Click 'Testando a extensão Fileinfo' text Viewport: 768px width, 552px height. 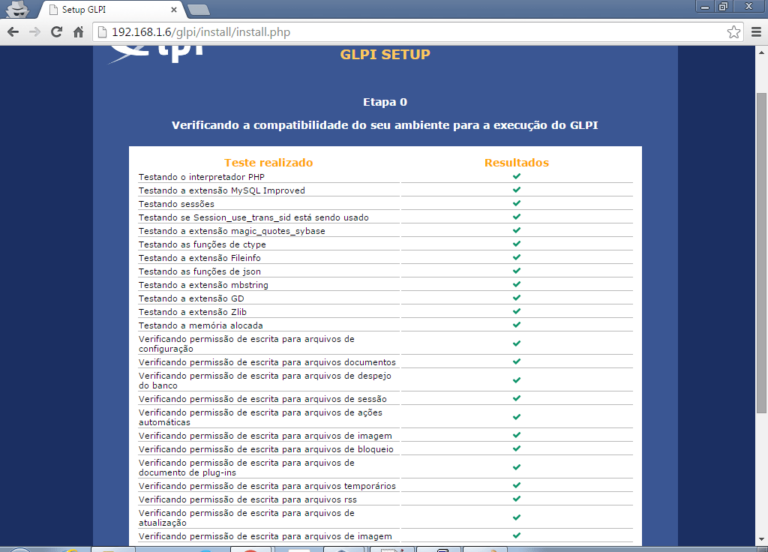tap(199, 258)
